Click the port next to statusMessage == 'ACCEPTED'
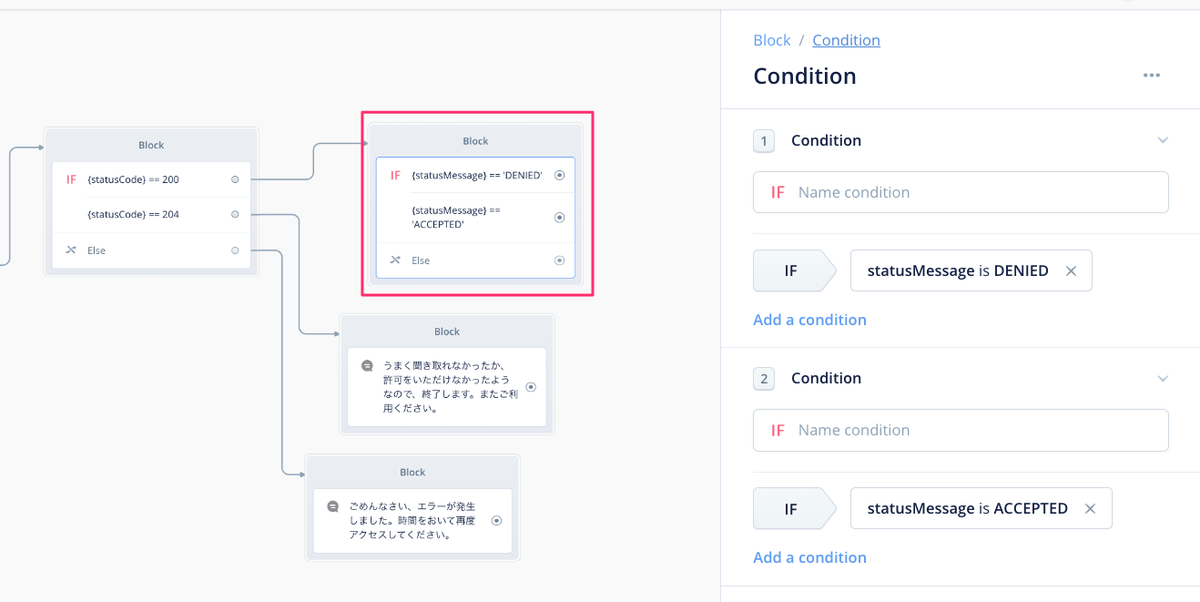The width and height of the screenshot is (1200, 602). click(560, 216)
